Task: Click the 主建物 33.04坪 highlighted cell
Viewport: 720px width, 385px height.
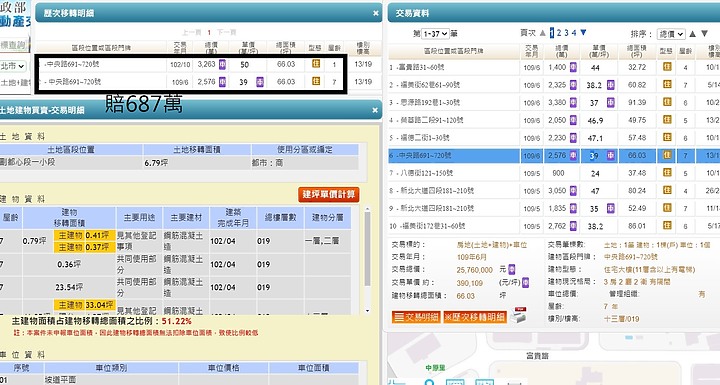Action: point(84,305)
